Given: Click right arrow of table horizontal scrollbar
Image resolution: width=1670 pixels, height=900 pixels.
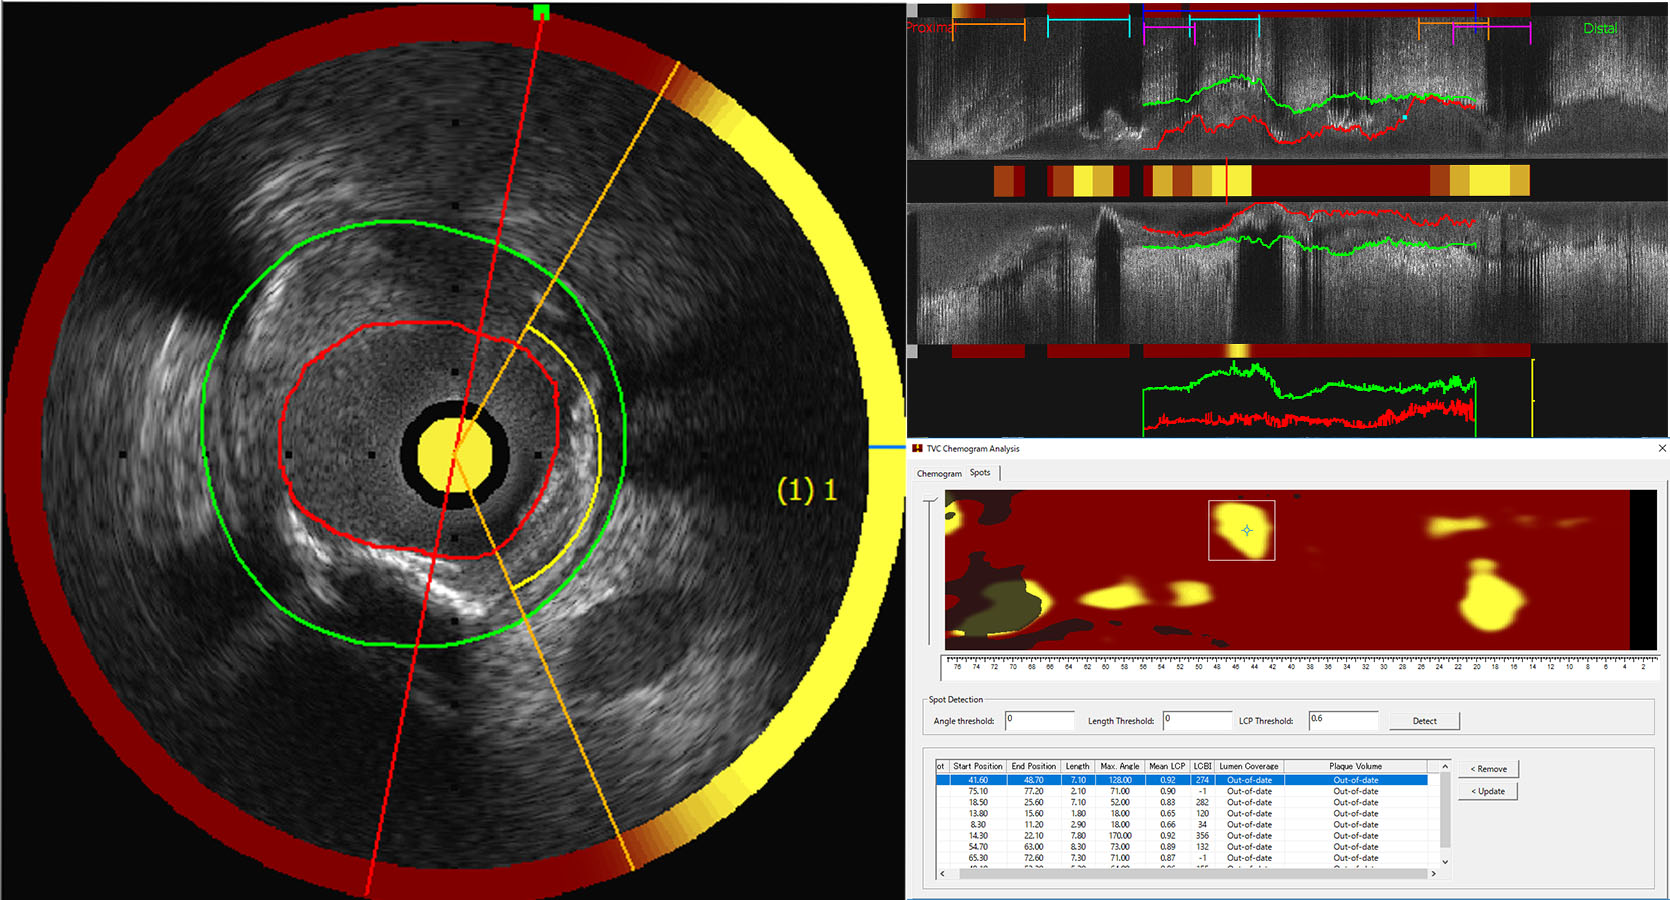Looking at the screenshot, I should click(1433, 873).
